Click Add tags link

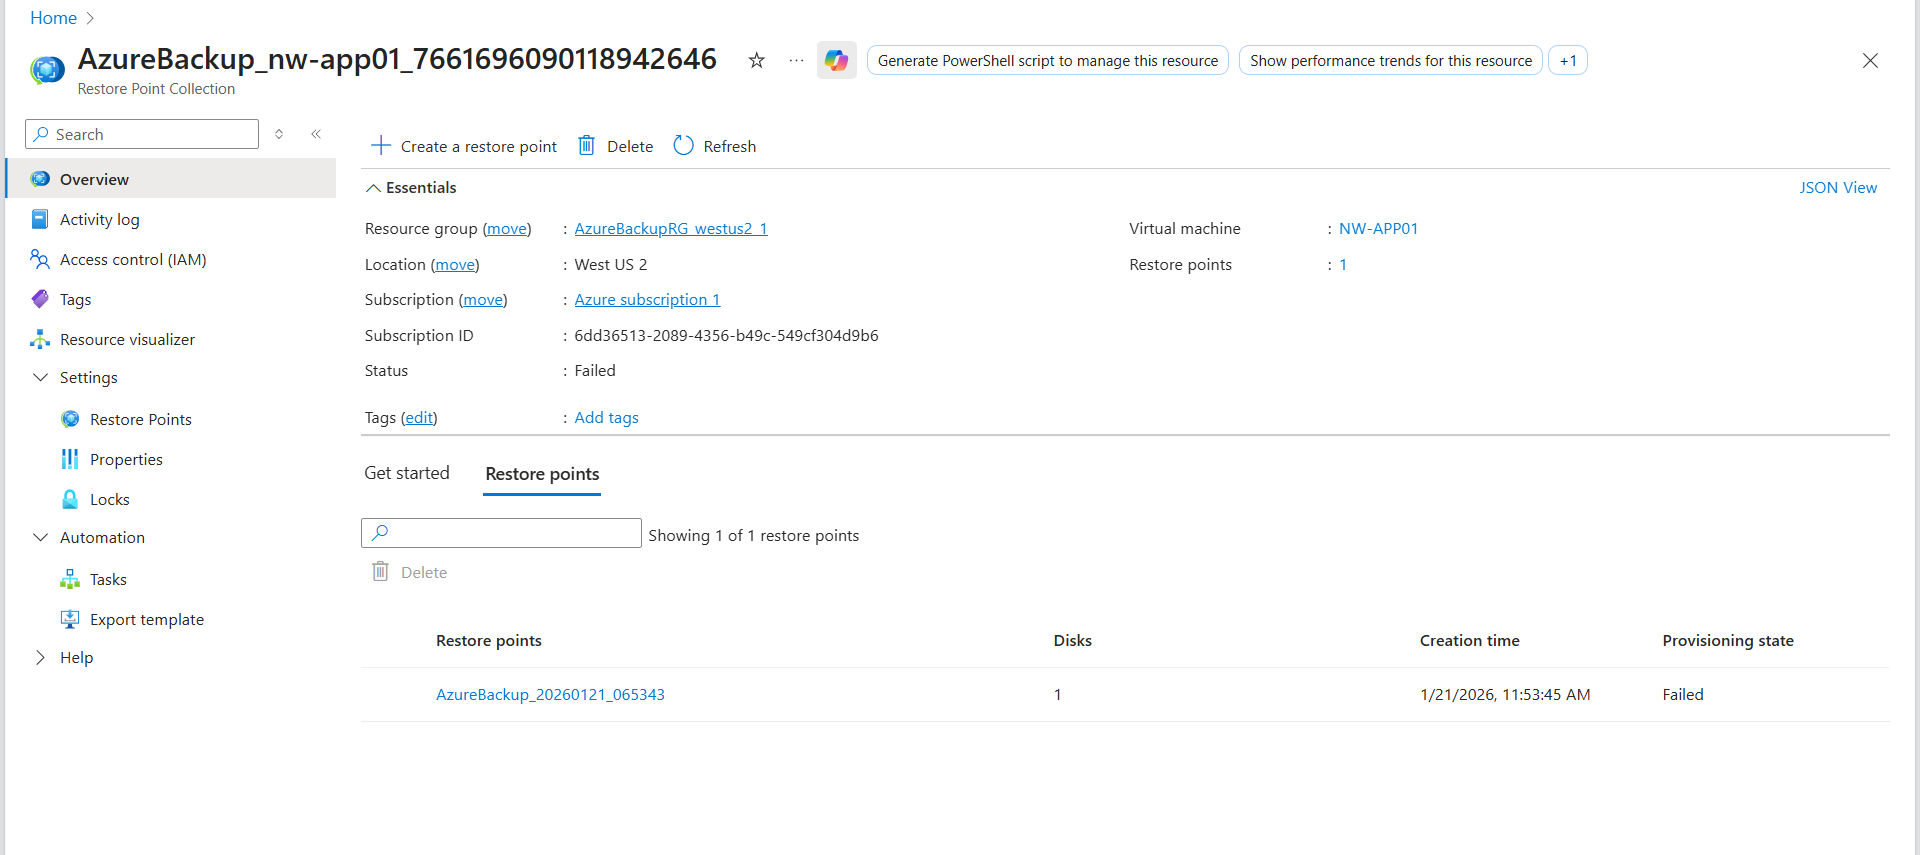pos(606,418)
